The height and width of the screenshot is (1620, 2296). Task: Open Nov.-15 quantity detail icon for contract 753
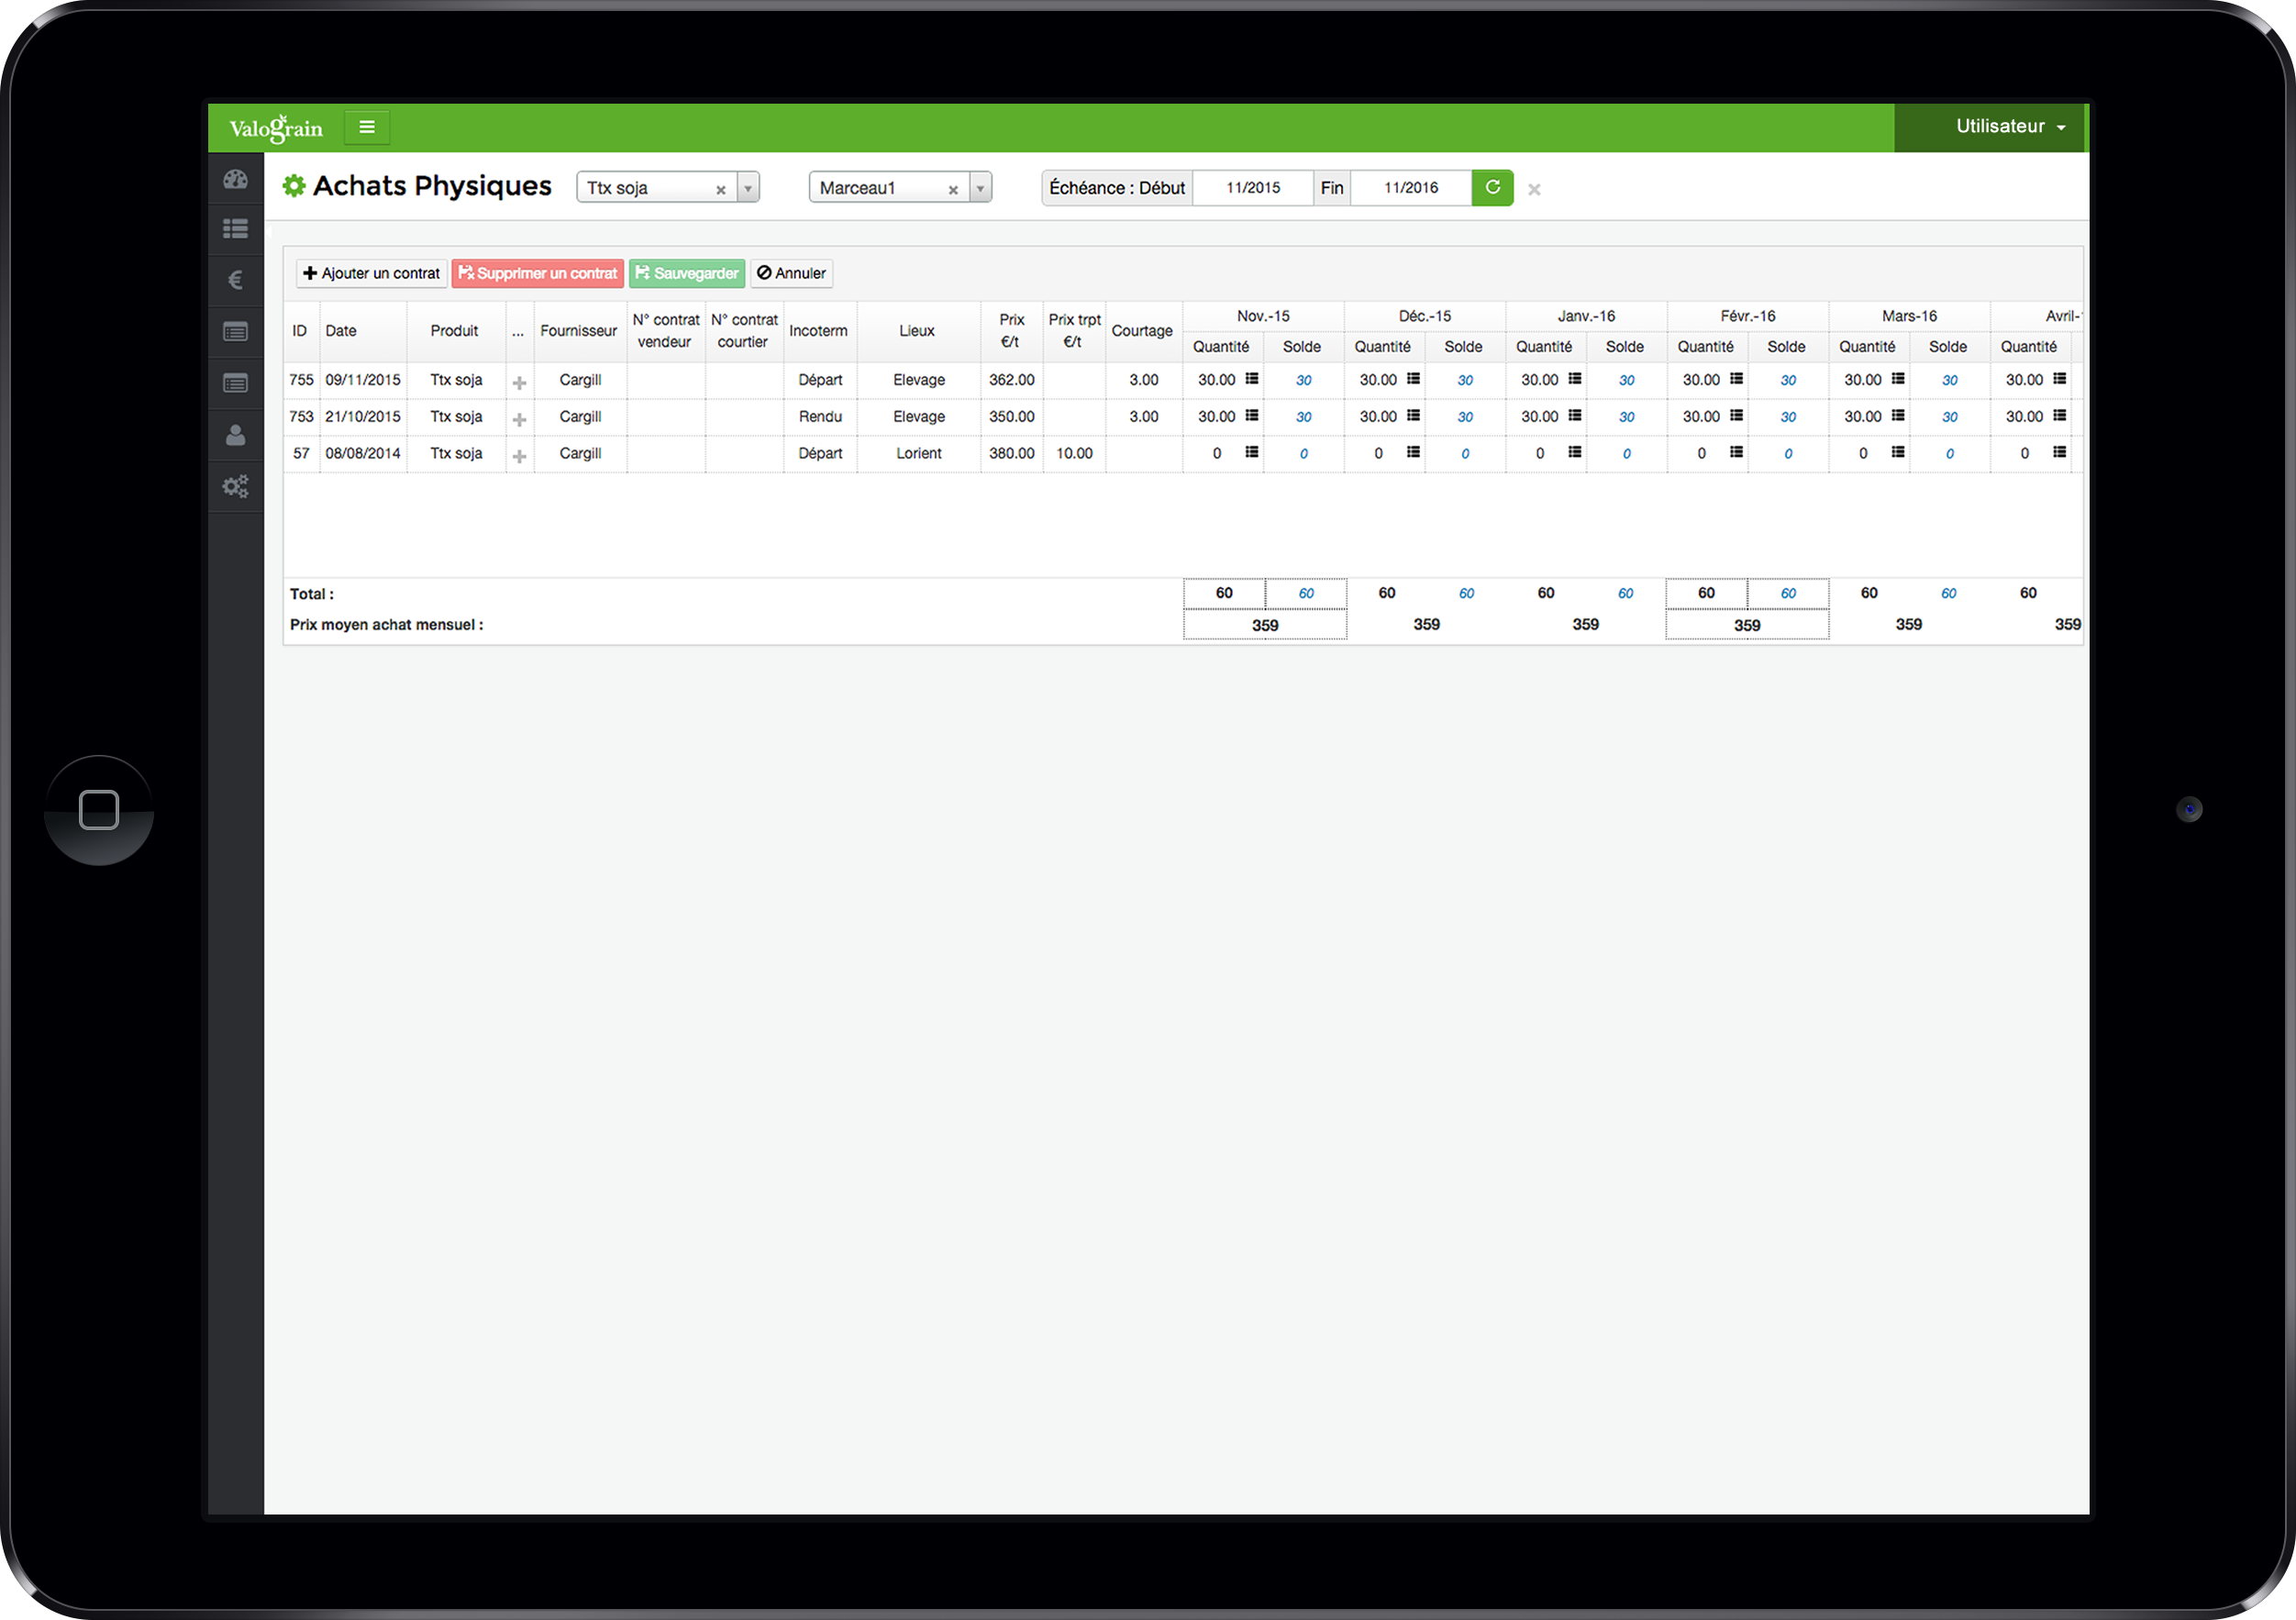point(1252,416)
